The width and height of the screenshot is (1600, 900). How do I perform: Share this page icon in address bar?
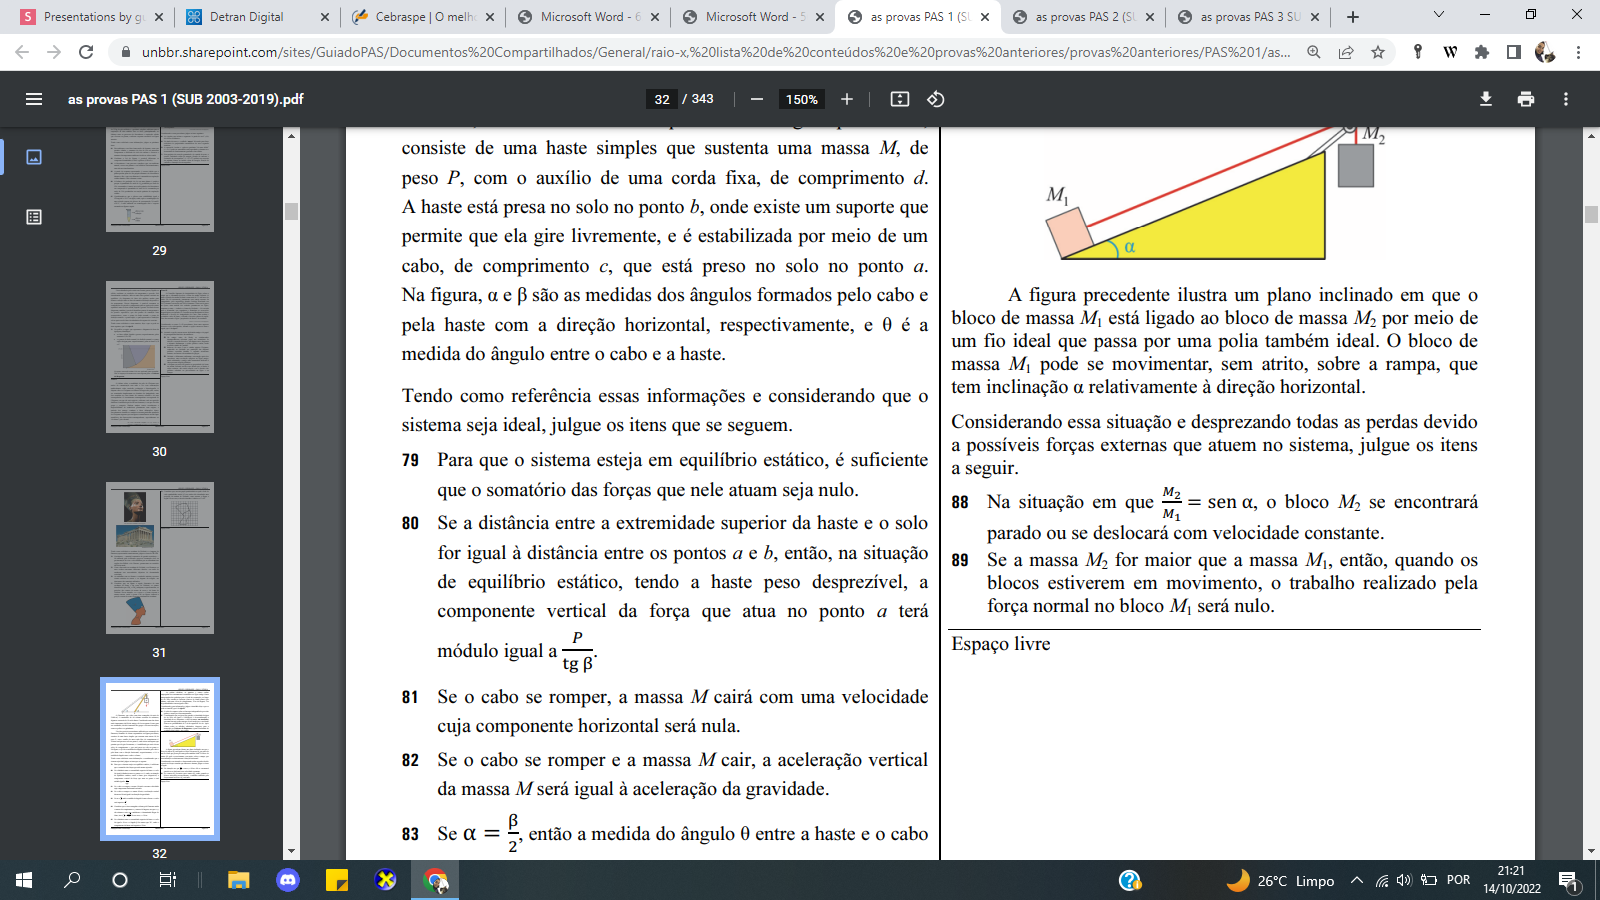pos(1346,52)
